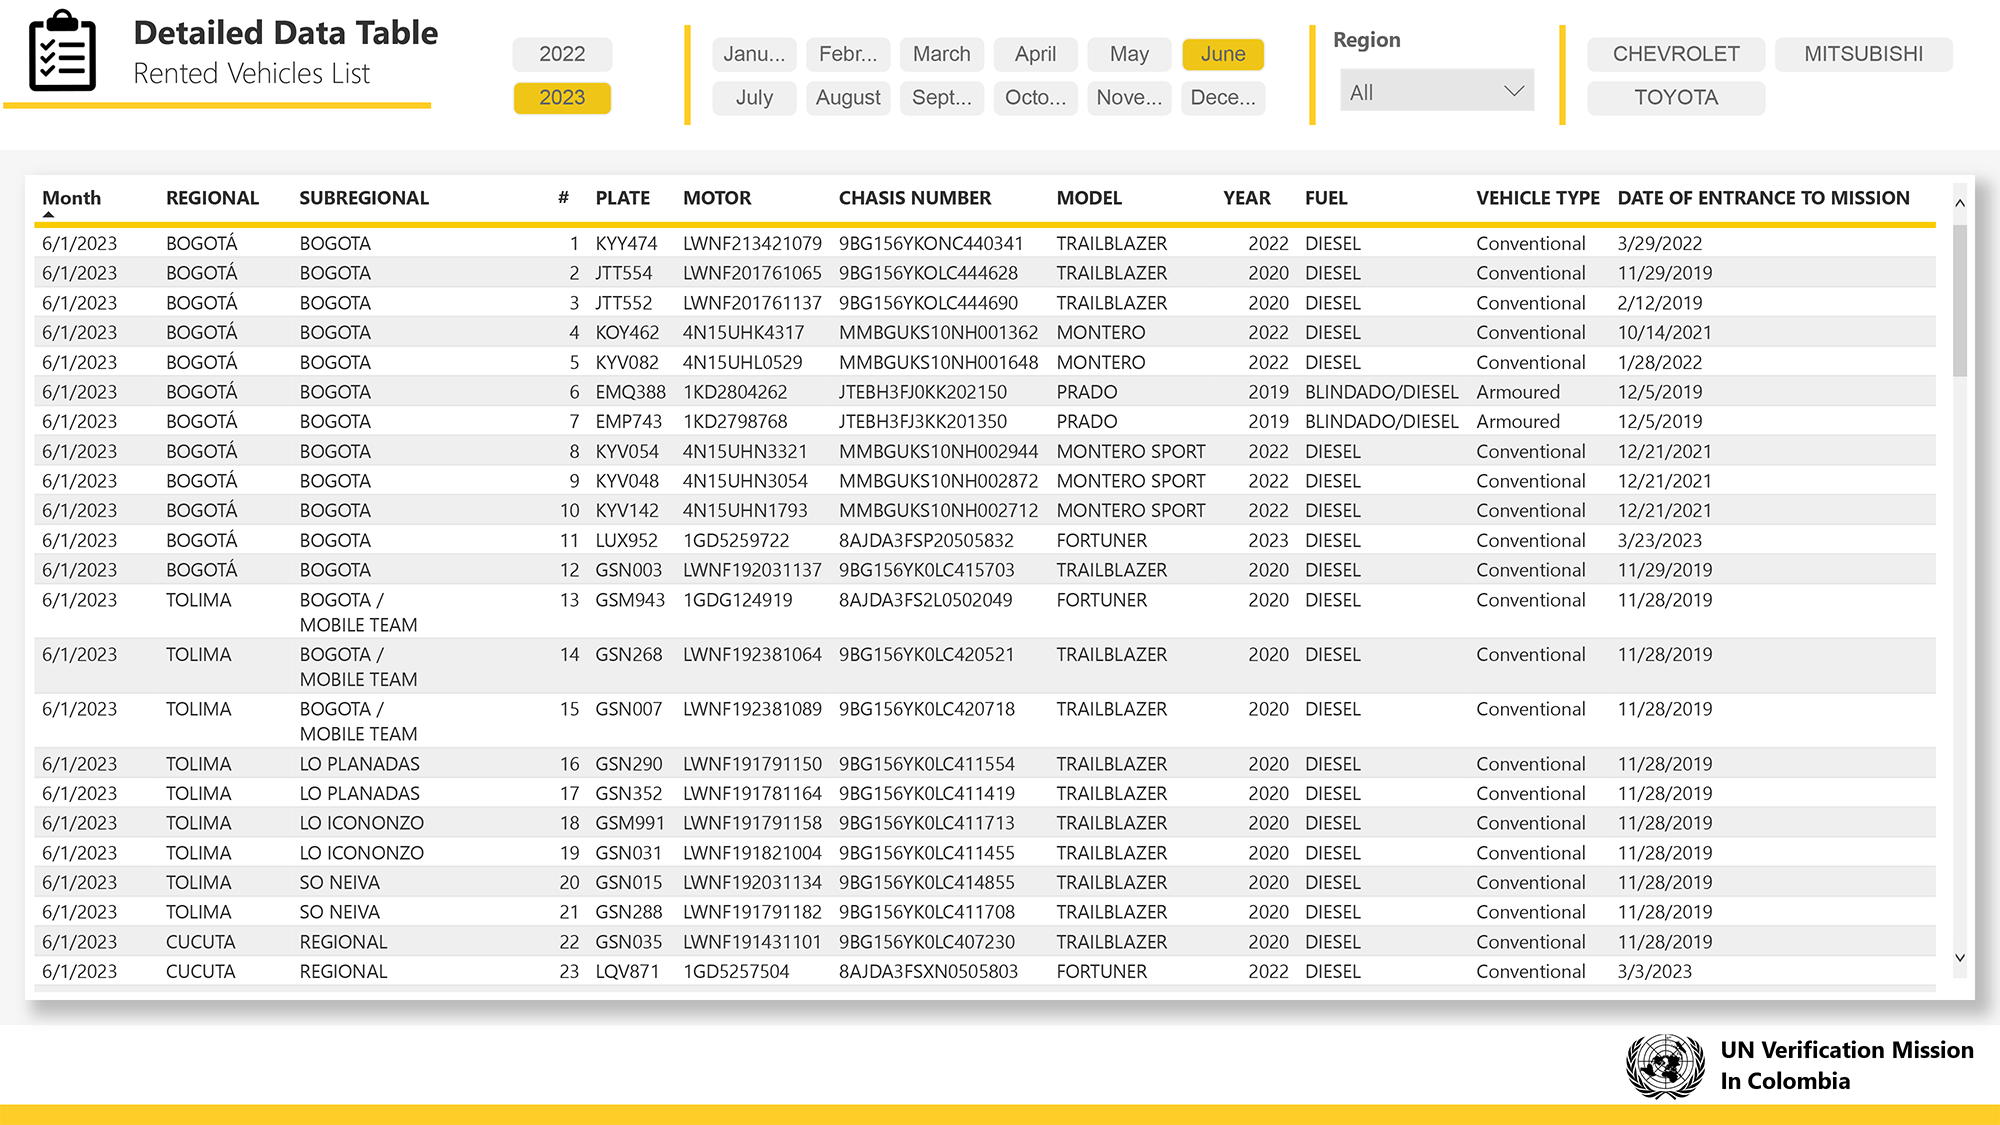Click Armoured type in EMQ388 row
The width and height of the screenshot is (2000, 1125).
pyautogui.click(x=1518, y=392)
